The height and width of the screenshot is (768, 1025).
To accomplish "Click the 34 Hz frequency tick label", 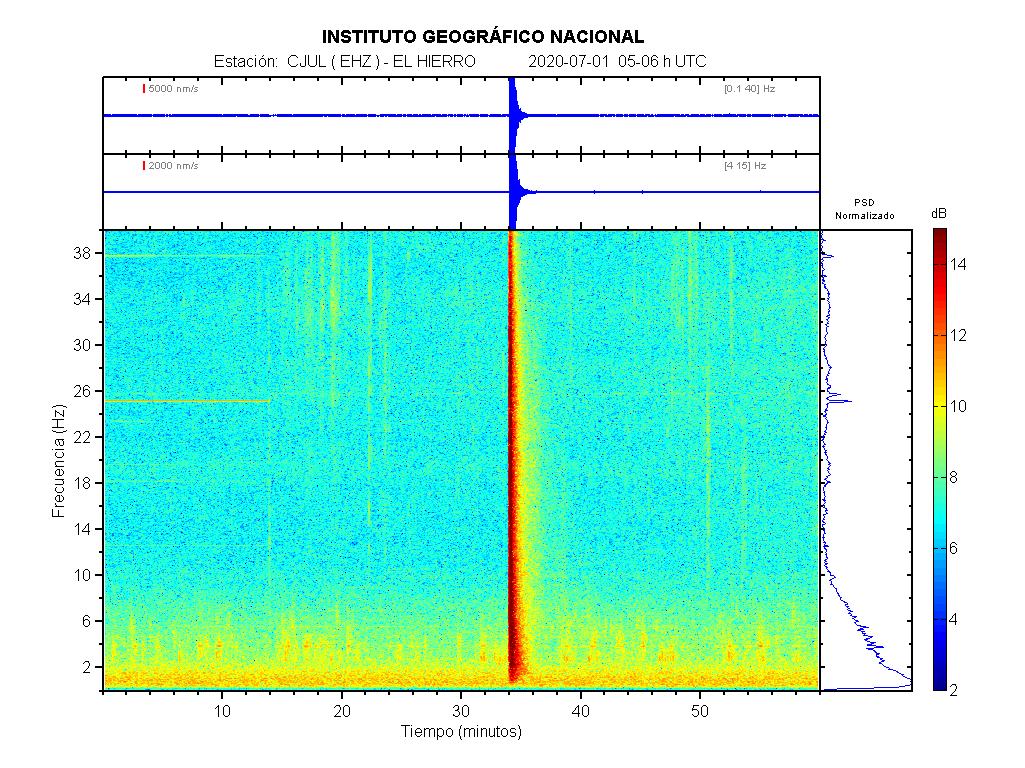I will click(x=82, y=299).
